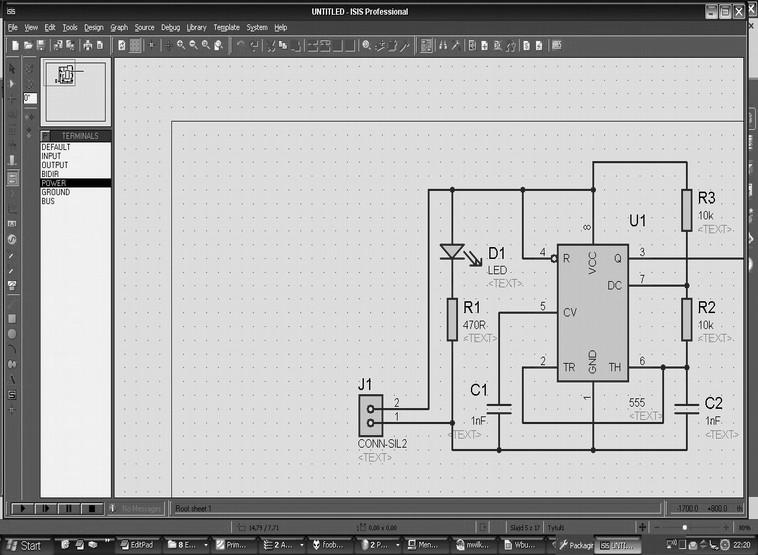Open the View menu

point(31,28)
